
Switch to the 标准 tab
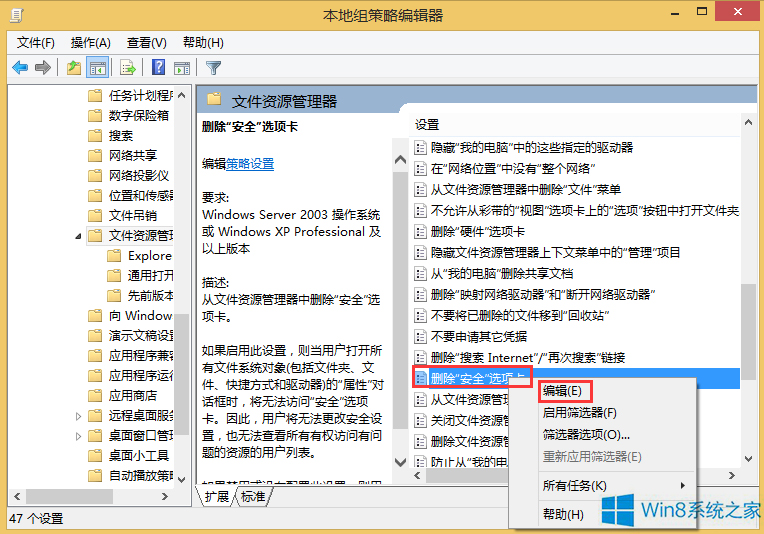tap(254, 497)
